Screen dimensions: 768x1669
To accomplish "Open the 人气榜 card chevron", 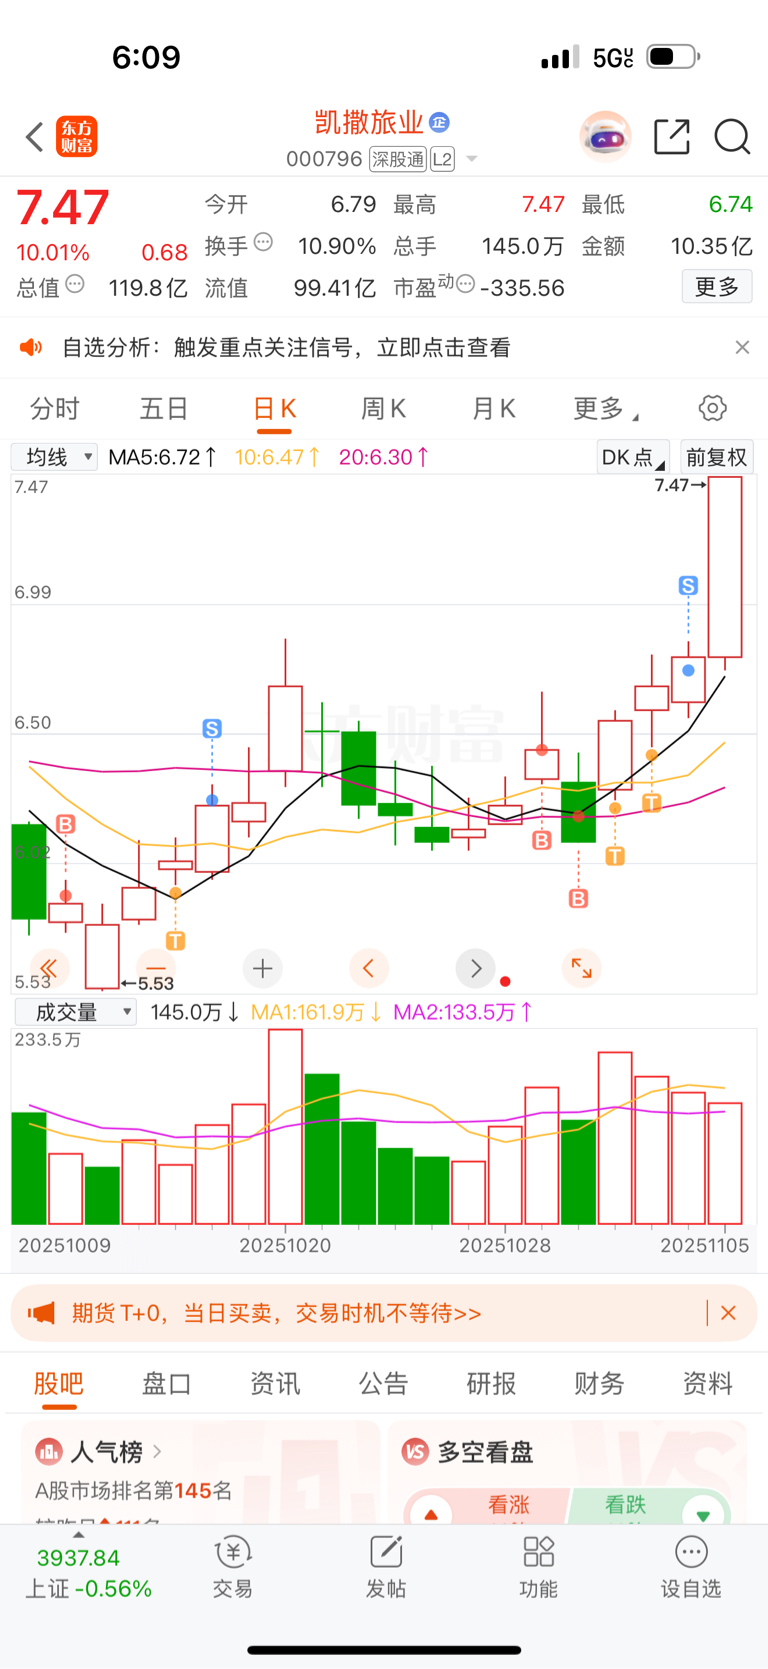I will tap(157, 1451).
